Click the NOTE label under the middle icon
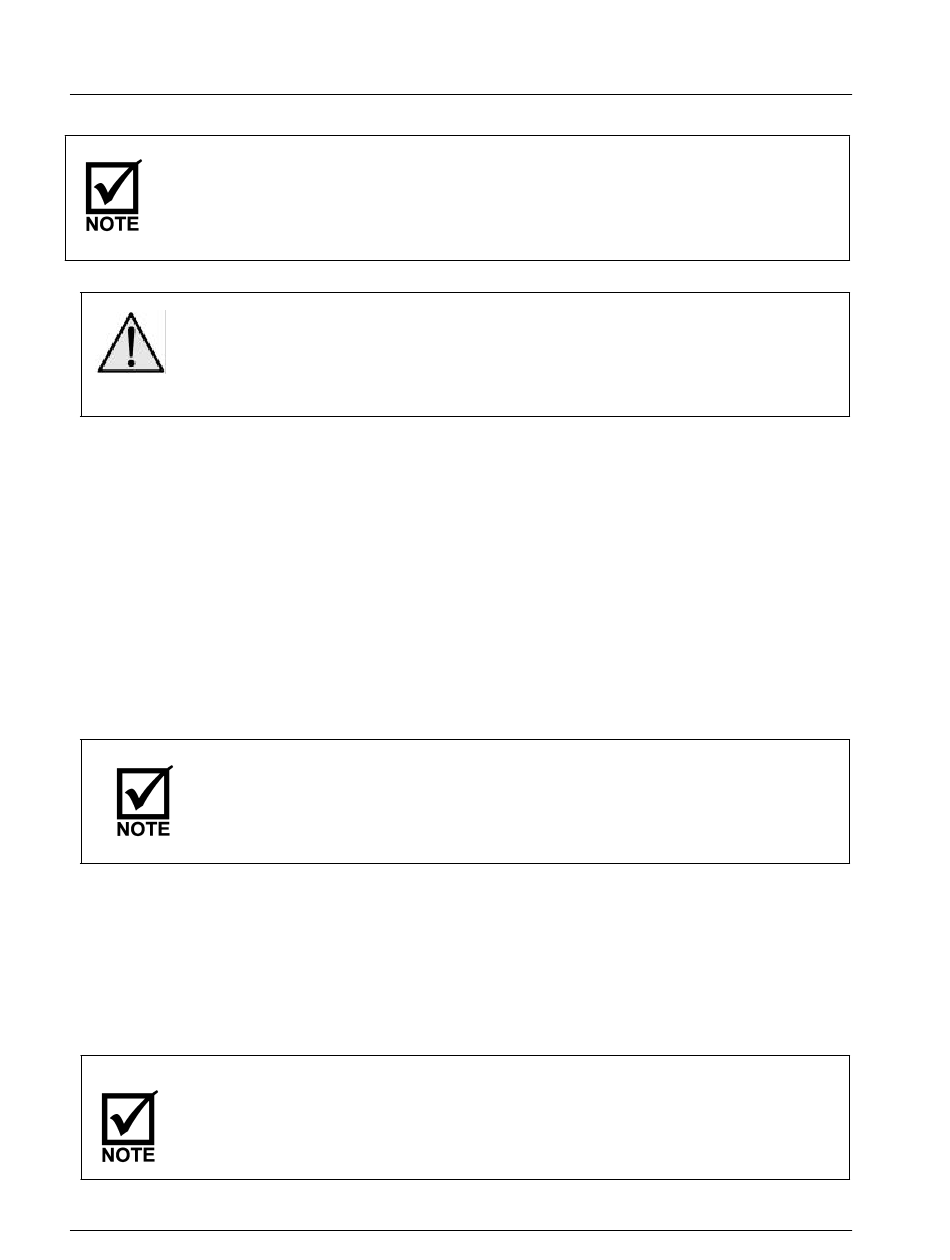The image size is (950, 1260). click(144, 829)
